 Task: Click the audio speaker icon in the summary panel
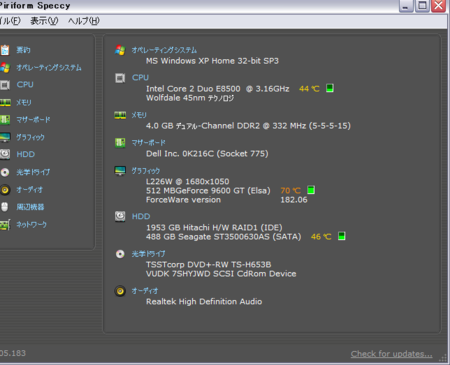[120, 291]
